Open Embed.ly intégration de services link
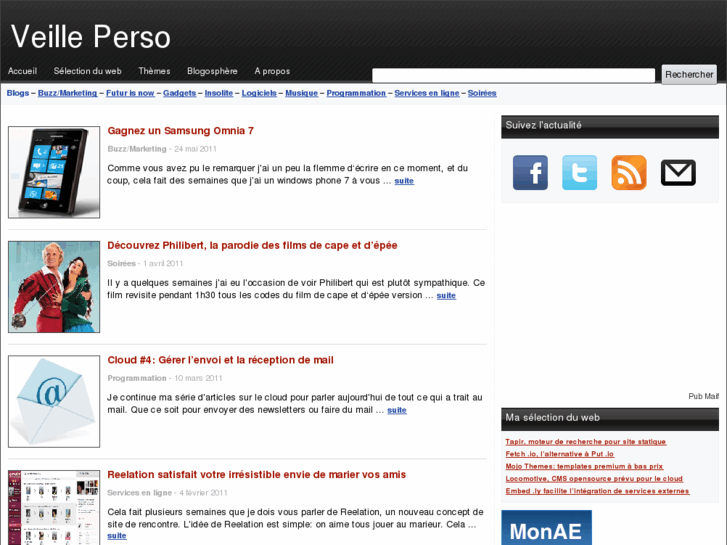This screenshot has width=727, height=545. (x=597, y=491)
